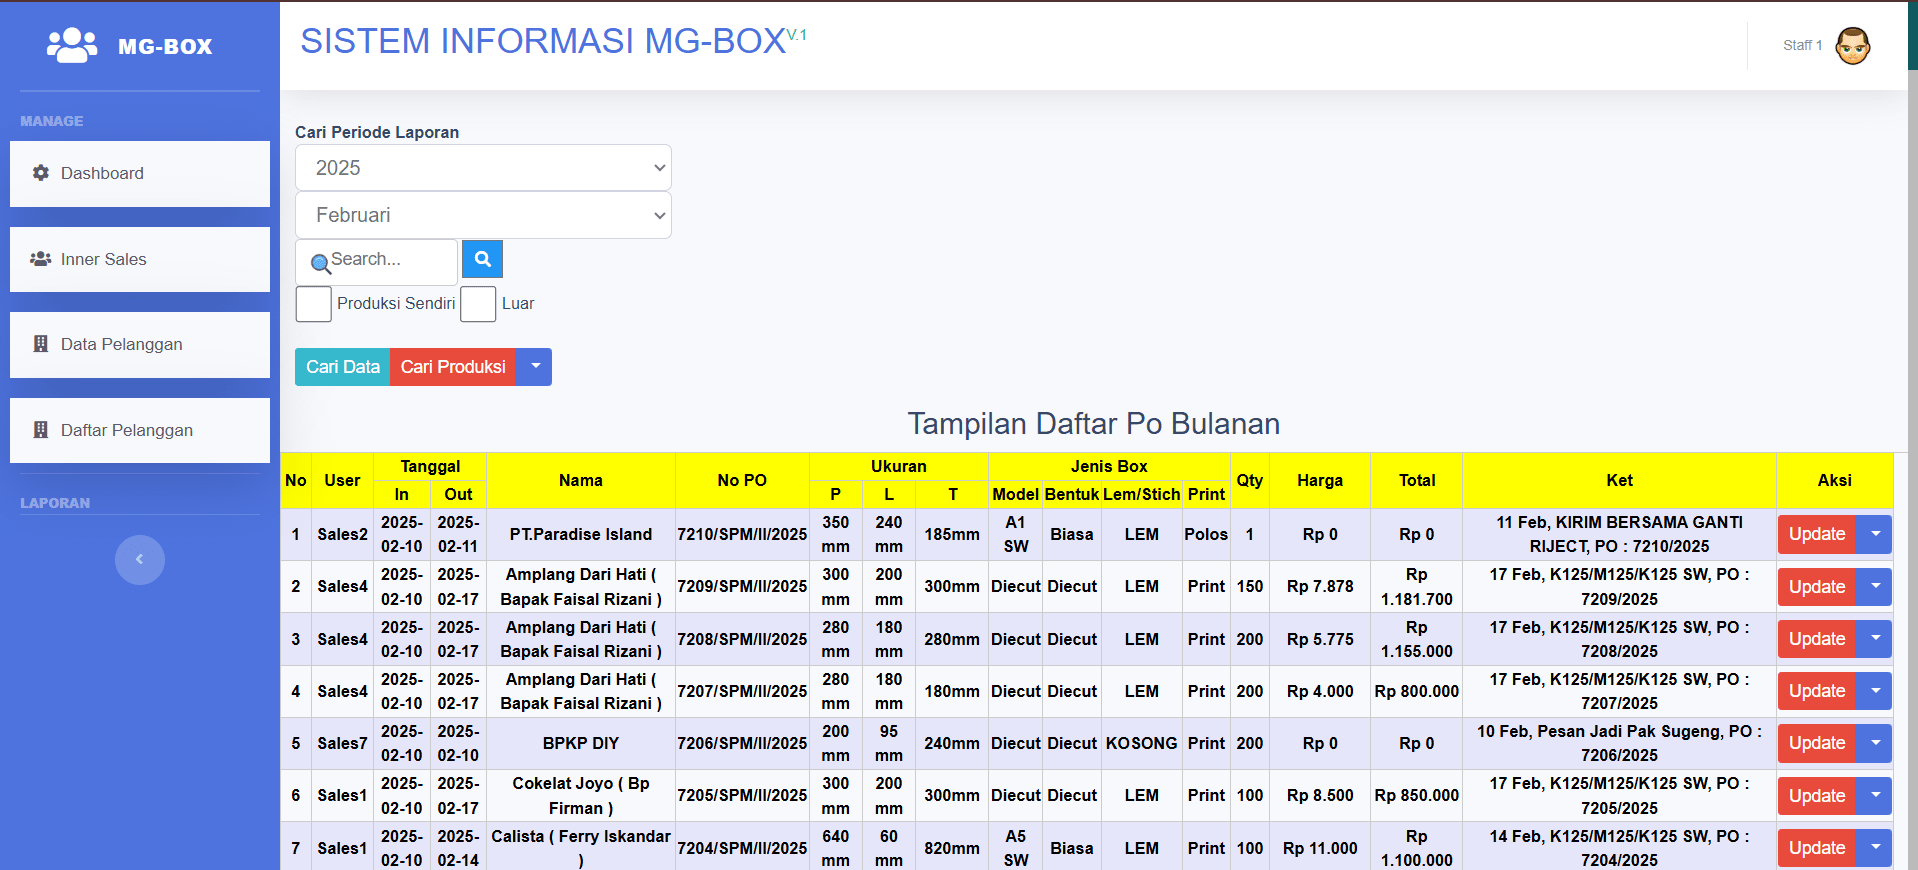Tick the Produksi Sendiri checkbox
This screenshot has height=870, width=1918.
[313, 304]
